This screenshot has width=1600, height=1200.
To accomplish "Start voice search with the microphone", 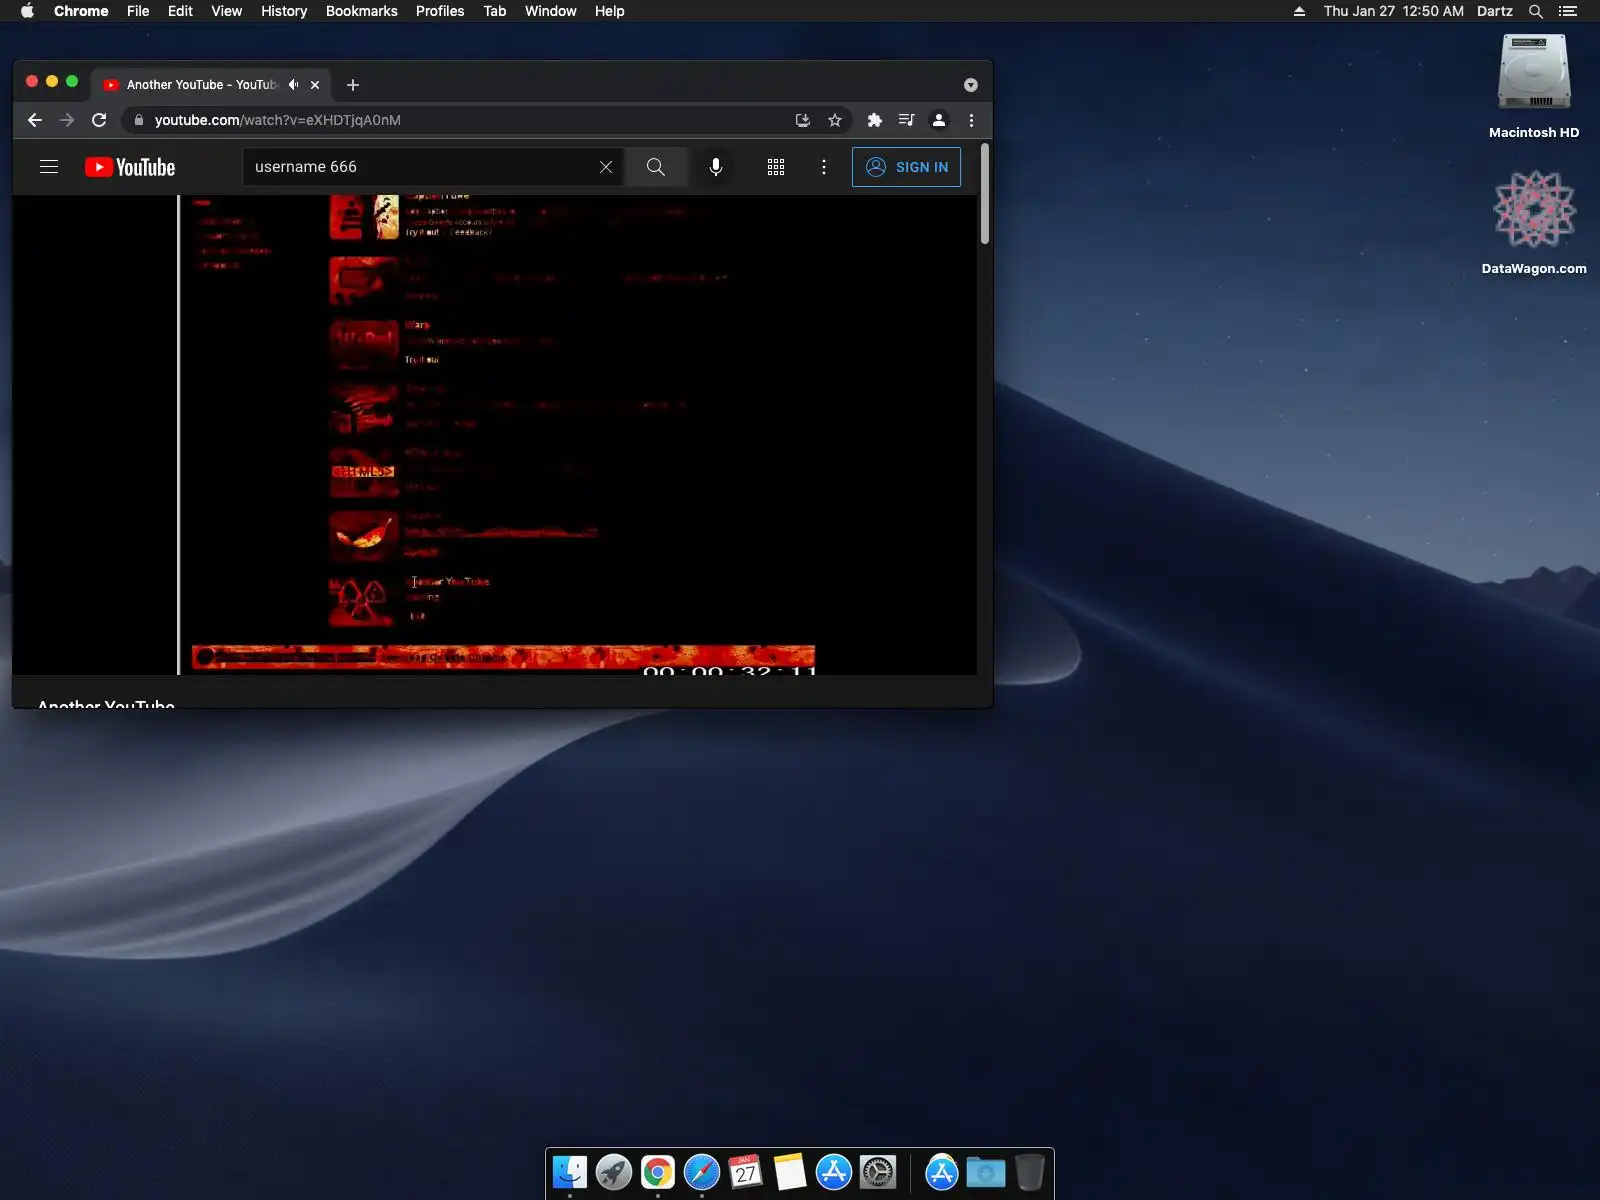I will (x=716, y=167).
